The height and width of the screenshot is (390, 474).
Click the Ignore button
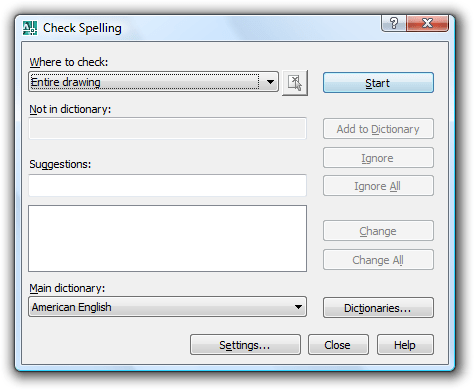tap(378, 158)
